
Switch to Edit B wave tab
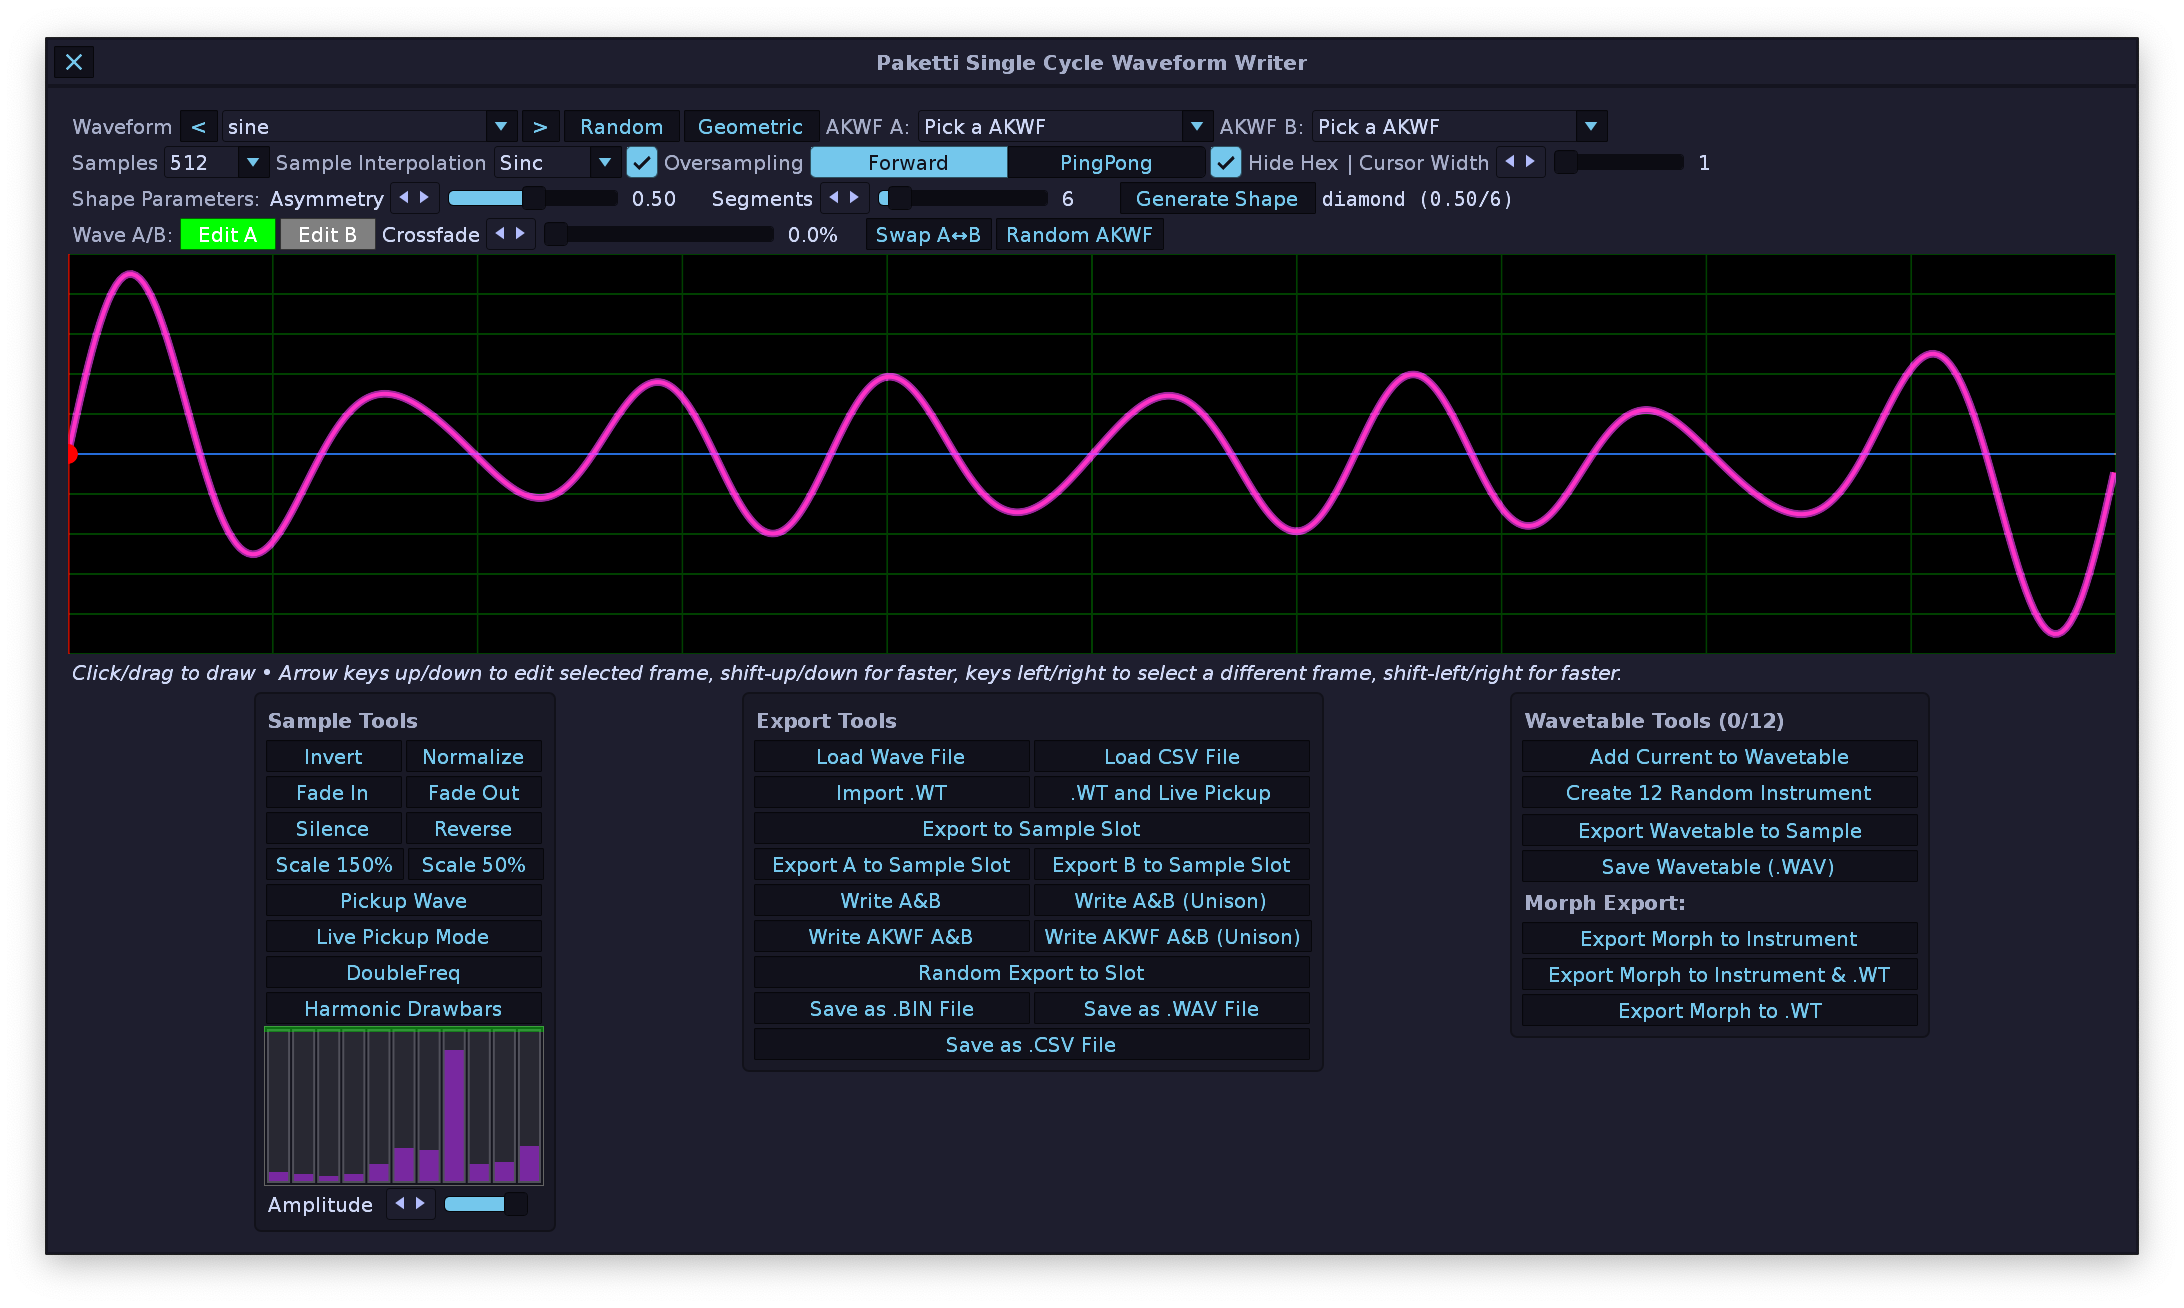point(327,234)
